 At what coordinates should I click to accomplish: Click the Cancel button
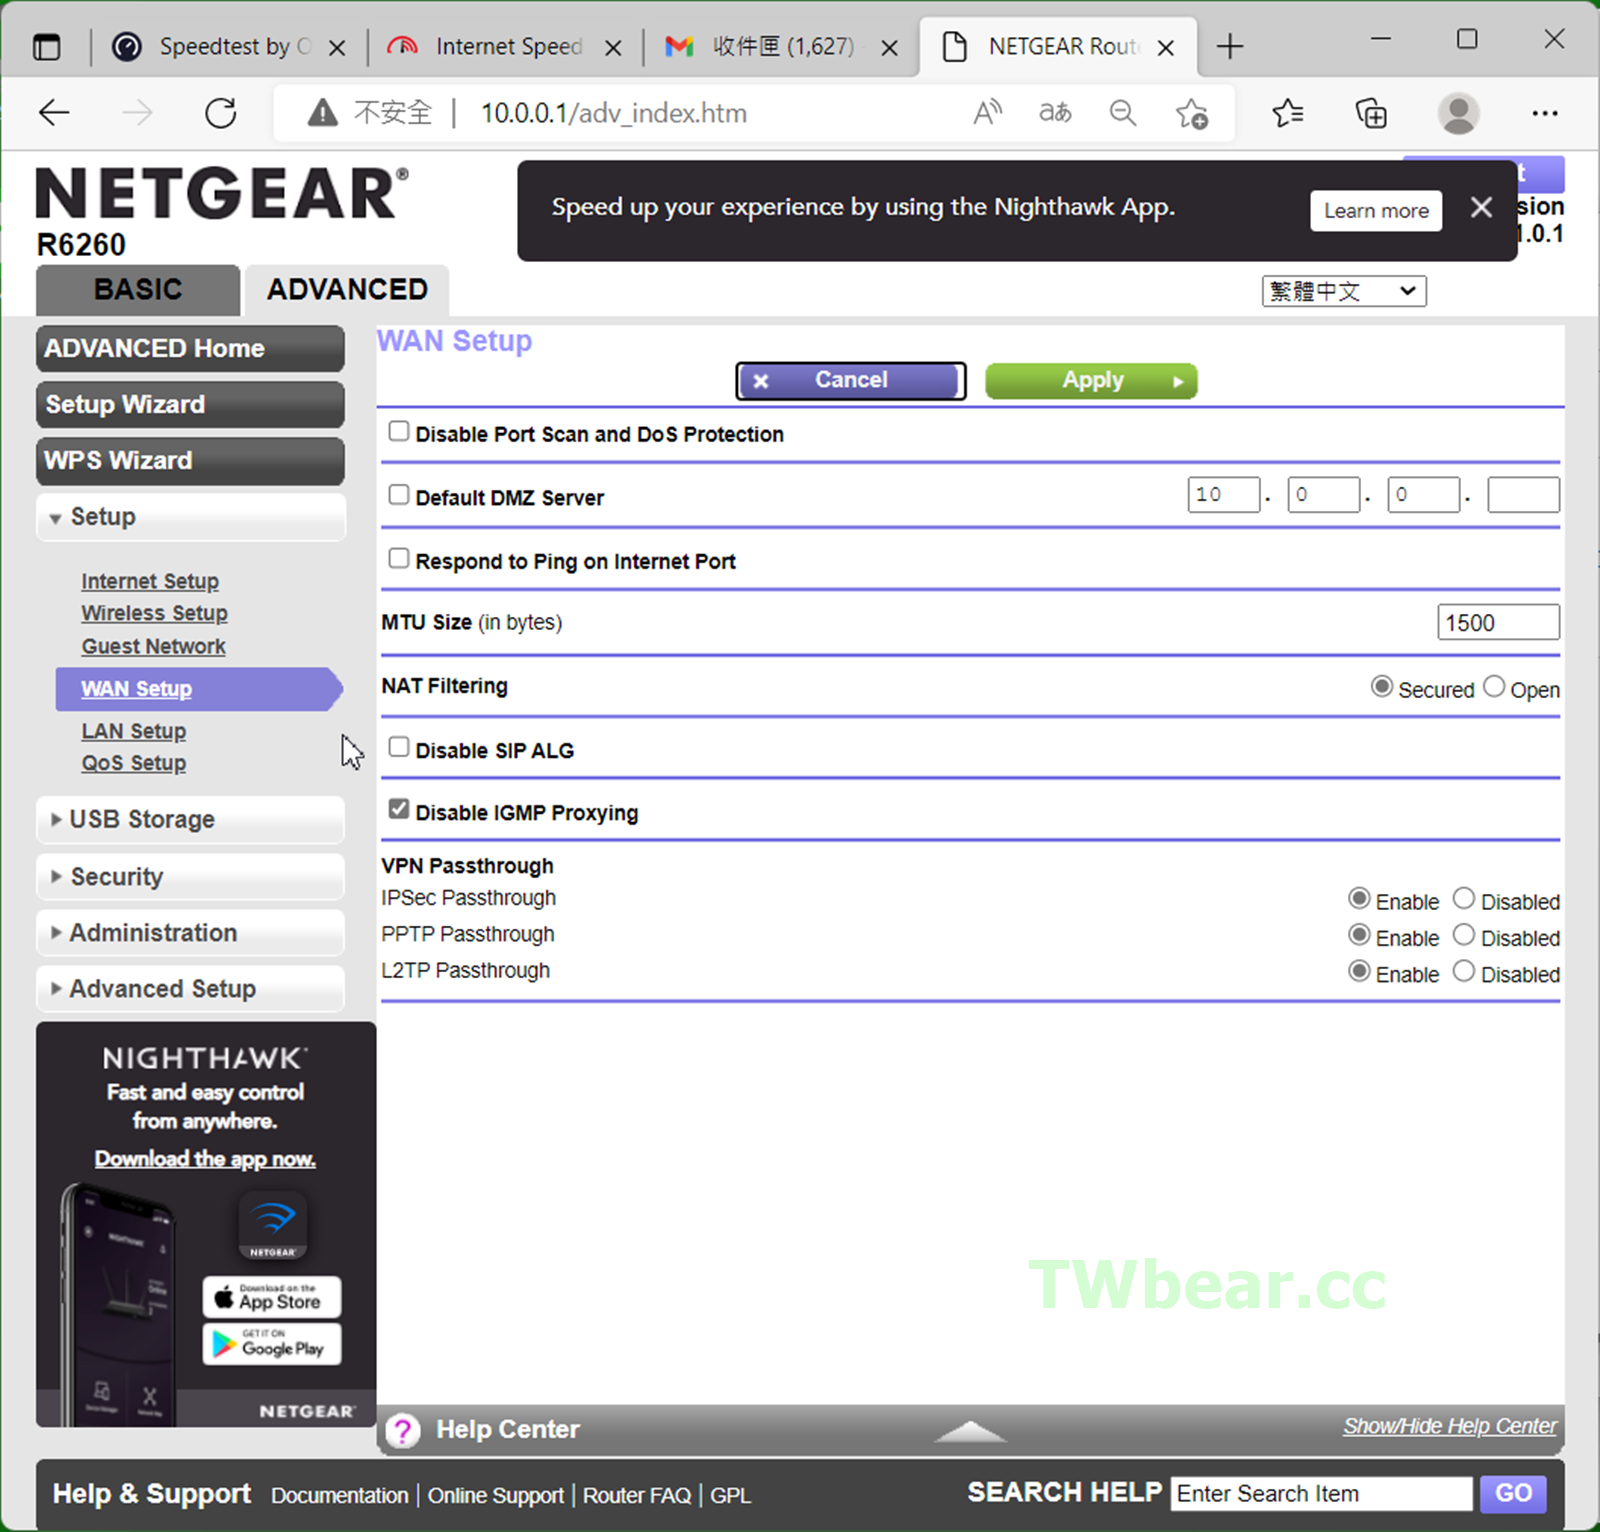(x=851, y=381)
